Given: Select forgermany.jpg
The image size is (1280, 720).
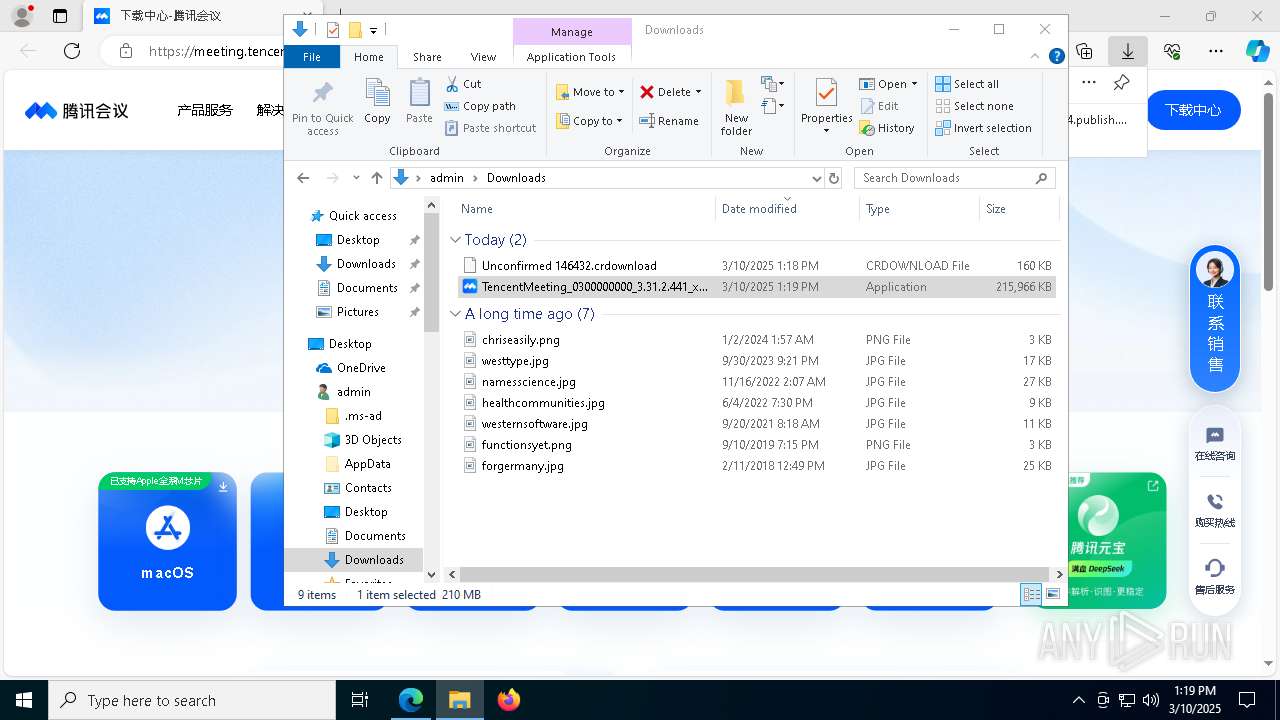Looking at the screenshot, I should [757, 466].
